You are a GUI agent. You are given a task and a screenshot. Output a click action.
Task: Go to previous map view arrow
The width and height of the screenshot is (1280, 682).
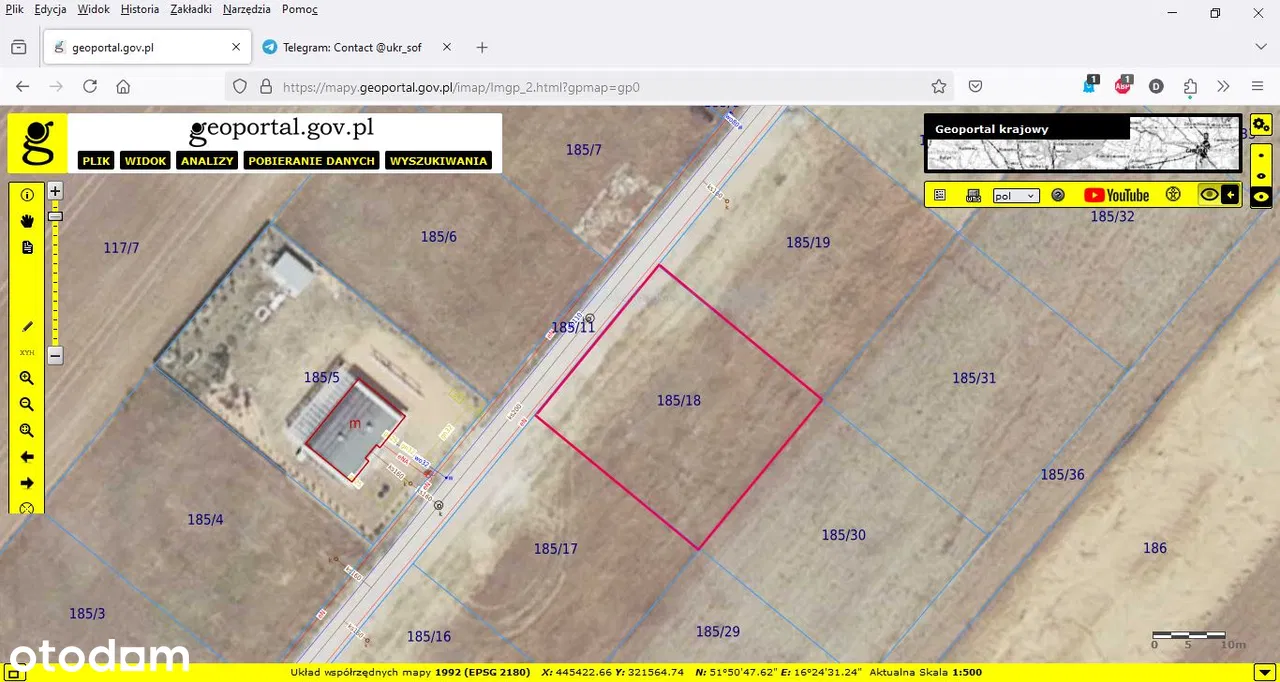[x=27, y=457]
